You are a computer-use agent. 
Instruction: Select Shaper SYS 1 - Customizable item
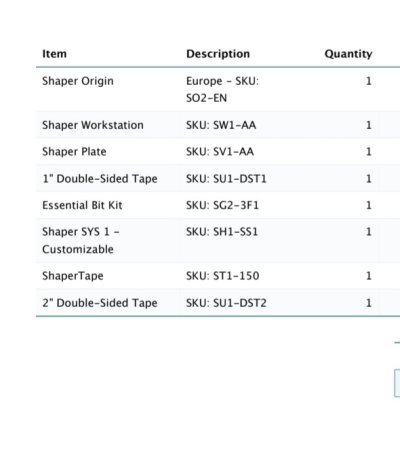click(81, 240)
